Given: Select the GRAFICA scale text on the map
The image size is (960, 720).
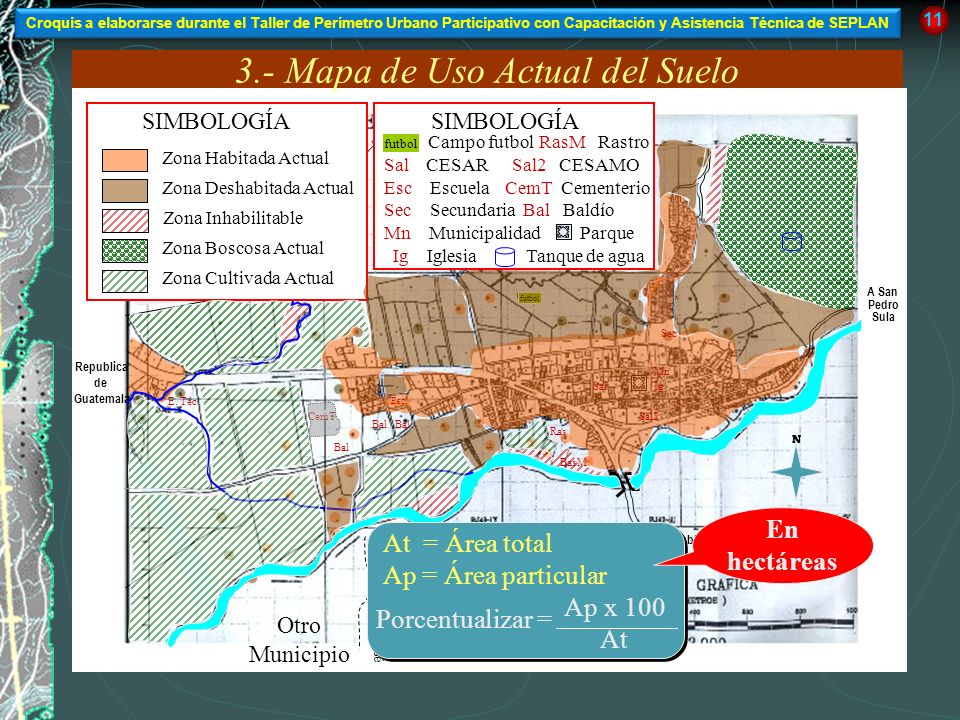Looking at the screenshot, I should (x=727, y=585).
